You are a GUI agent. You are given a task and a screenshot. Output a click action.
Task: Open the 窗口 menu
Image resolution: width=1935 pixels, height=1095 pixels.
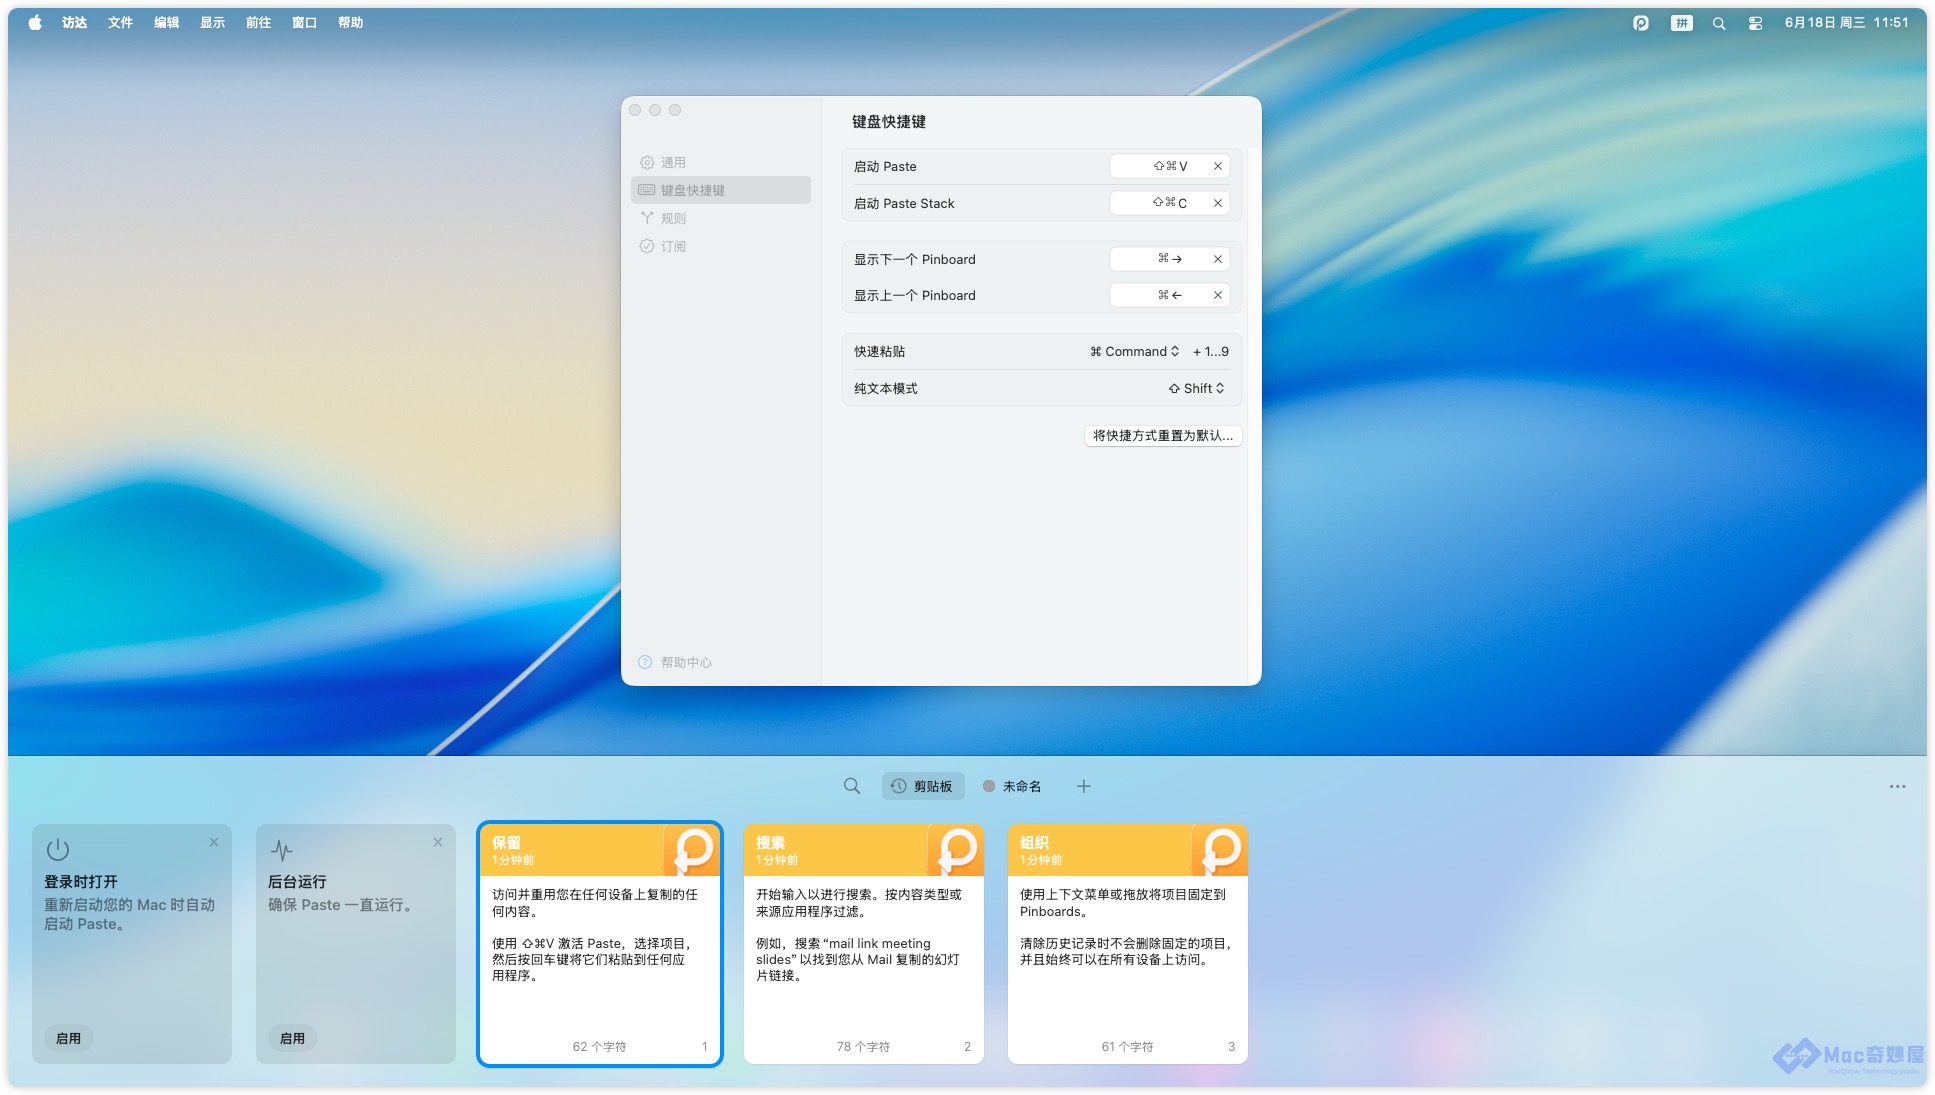(304, 22)
